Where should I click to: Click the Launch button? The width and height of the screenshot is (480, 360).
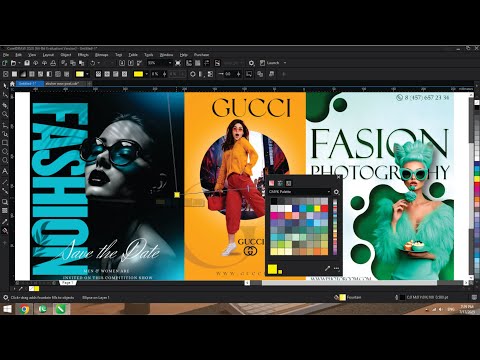tap(272, 63)
